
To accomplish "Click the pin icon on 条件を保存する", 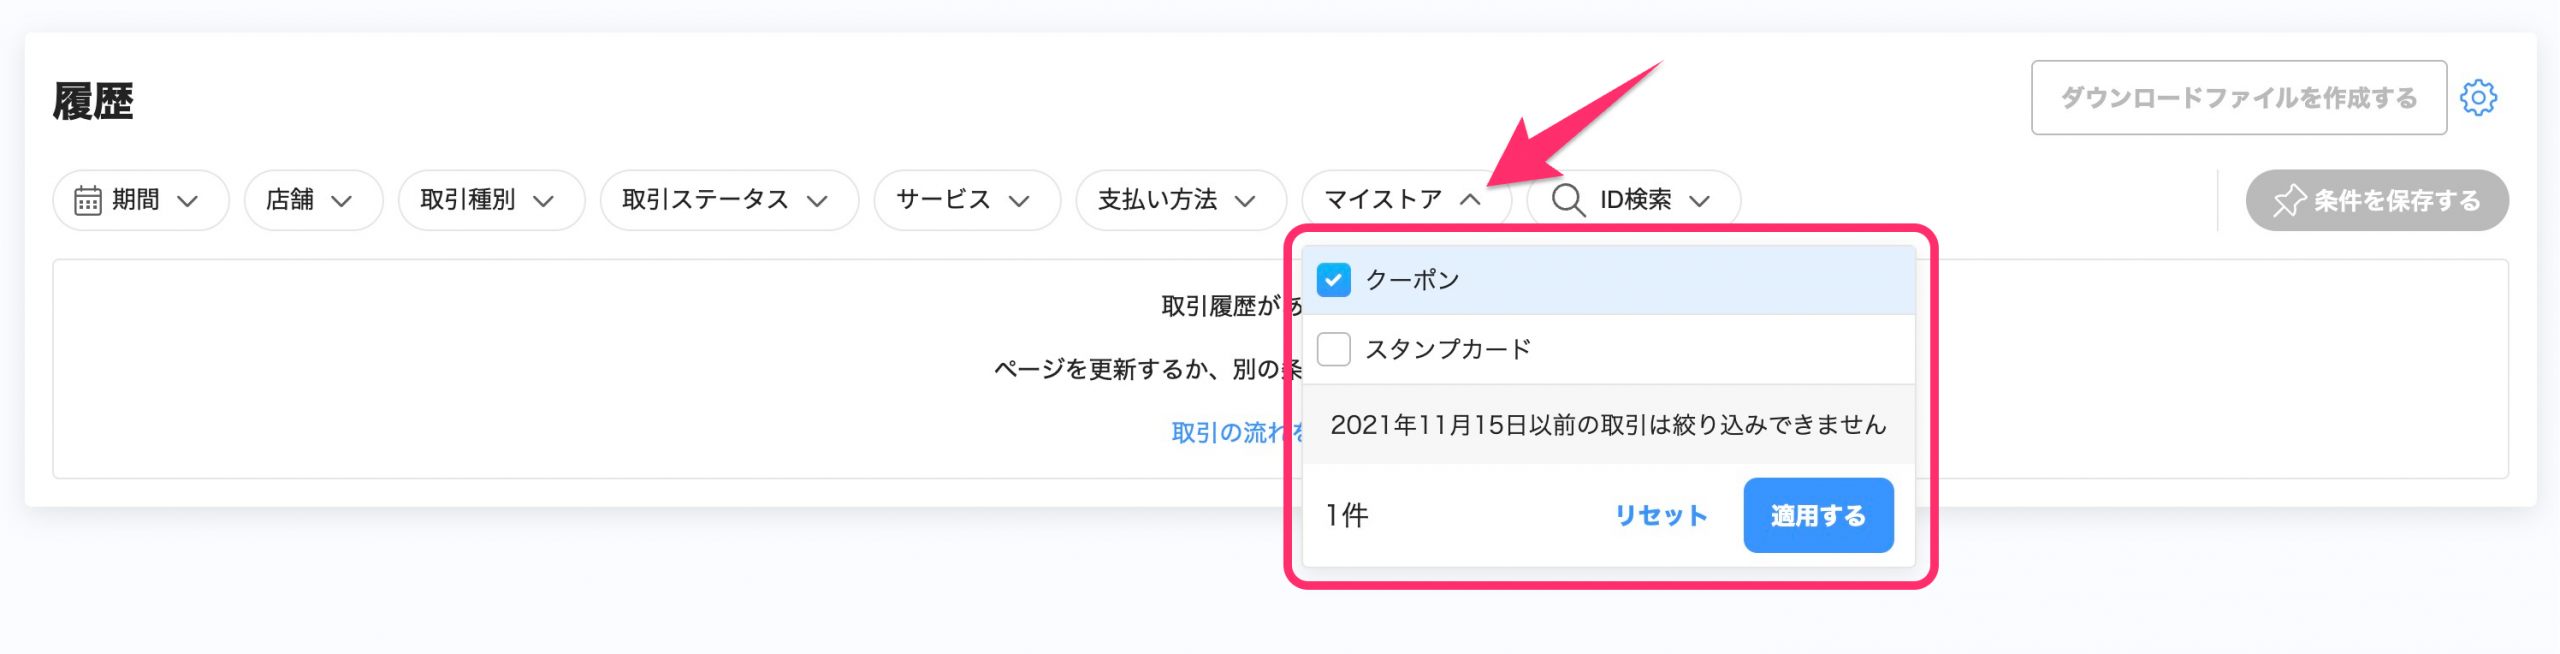I will [x=2290, y=199].
